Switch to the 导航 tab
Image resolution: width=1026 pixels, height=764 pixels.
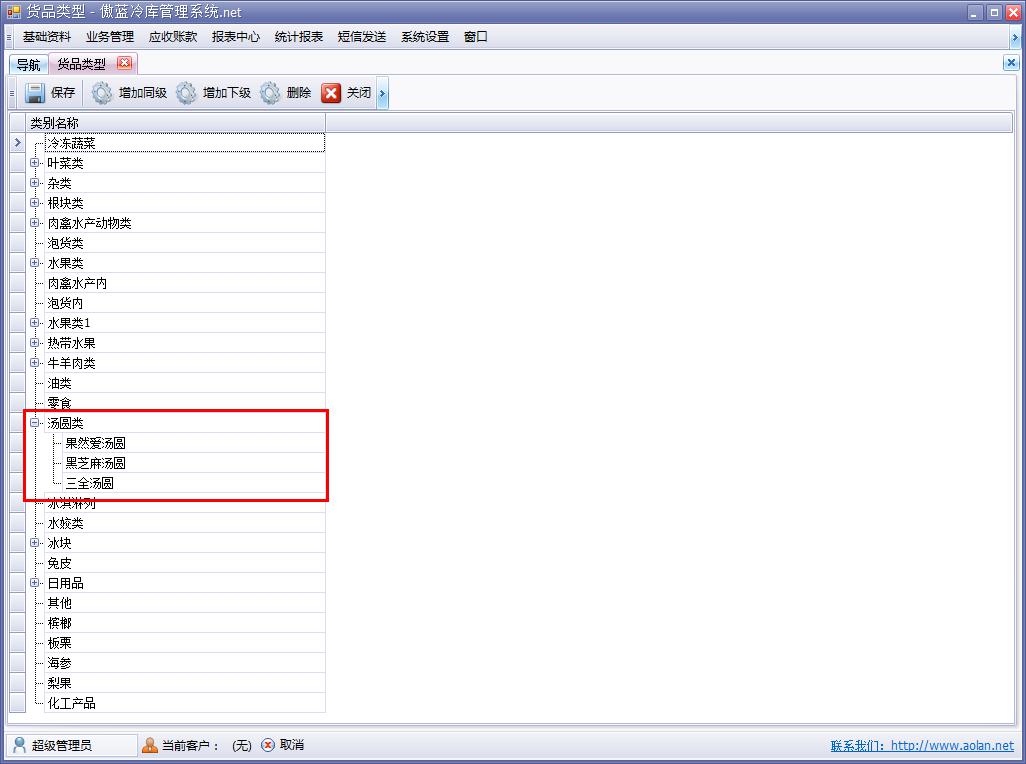pyautogui.click(x=28, y=64)
